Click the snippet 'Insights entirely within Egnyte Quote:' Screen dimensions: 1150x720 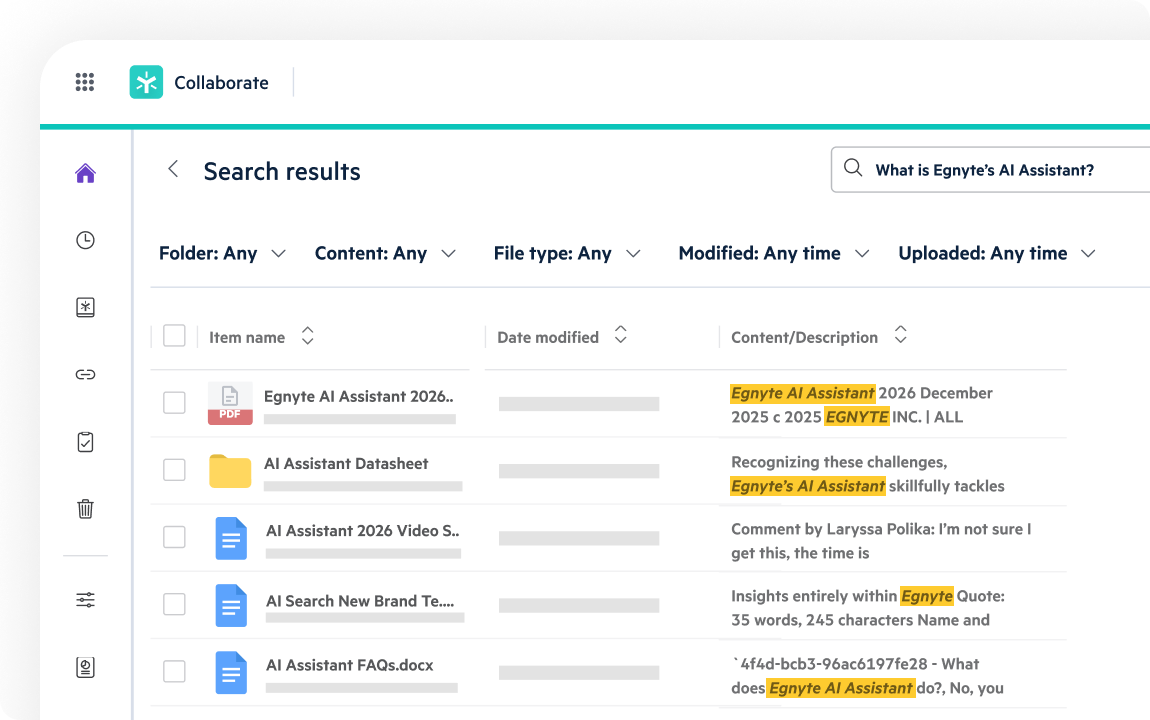point(868,596)
